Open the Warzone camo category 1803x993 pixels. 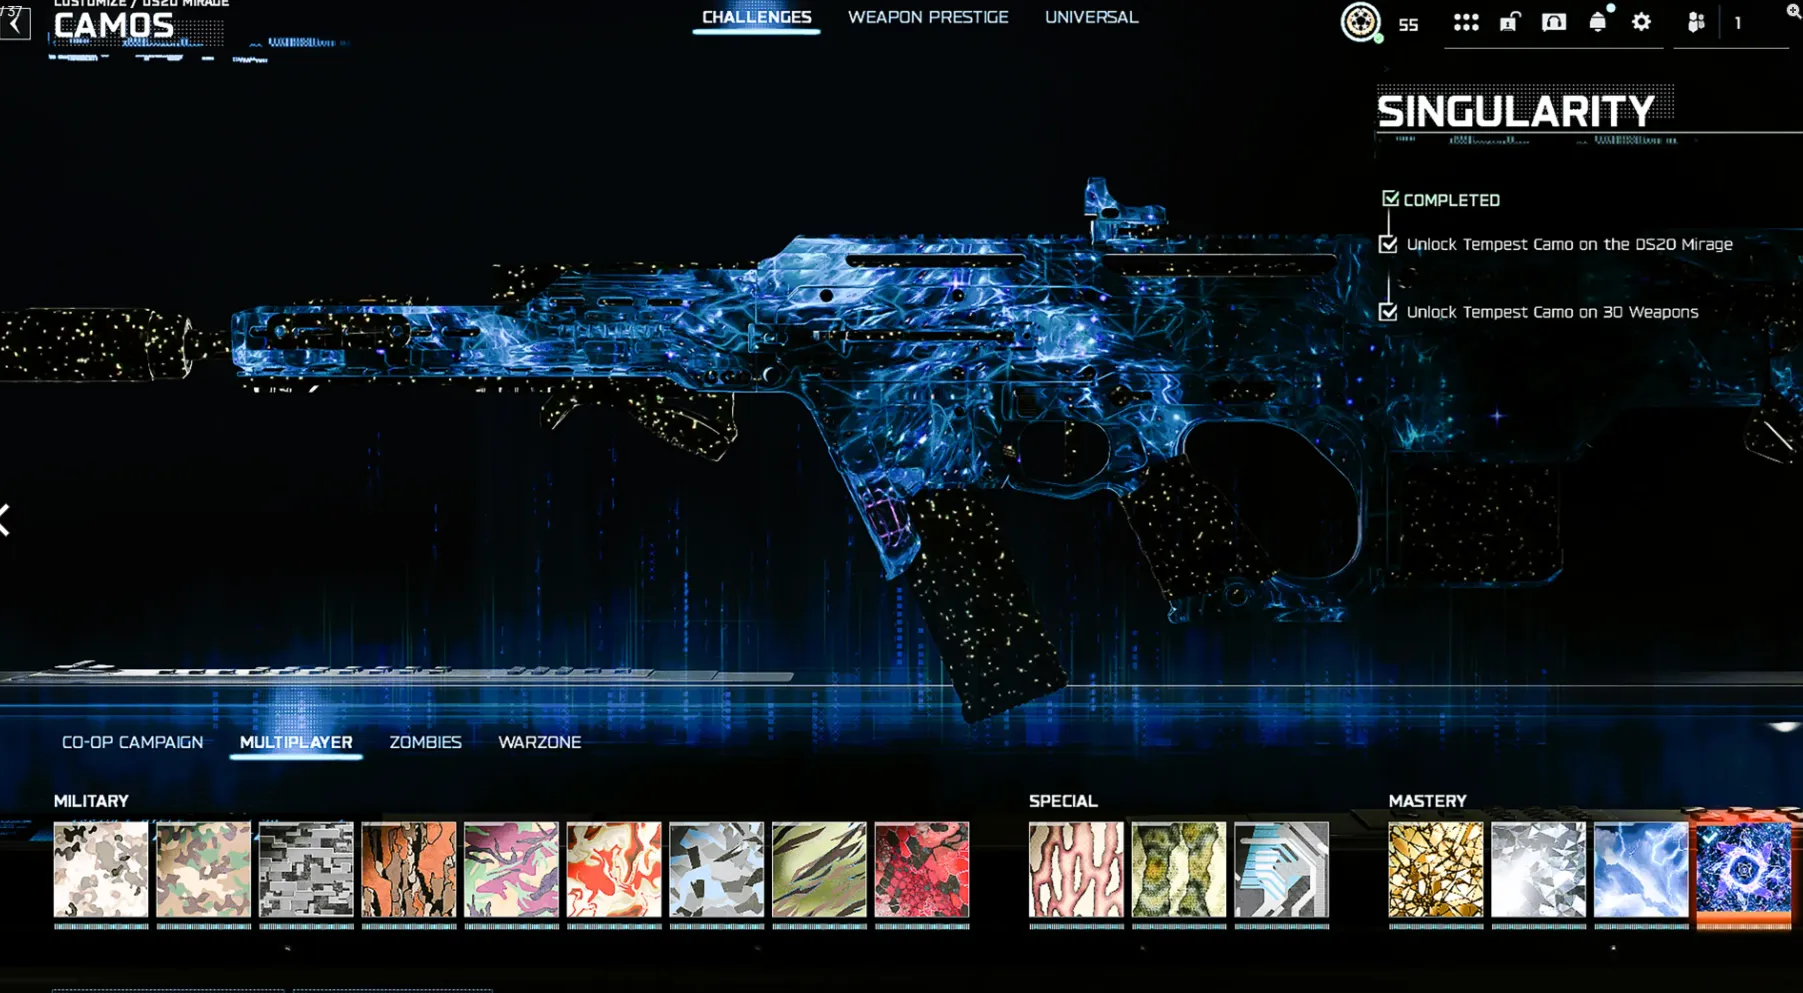[539, 742]
